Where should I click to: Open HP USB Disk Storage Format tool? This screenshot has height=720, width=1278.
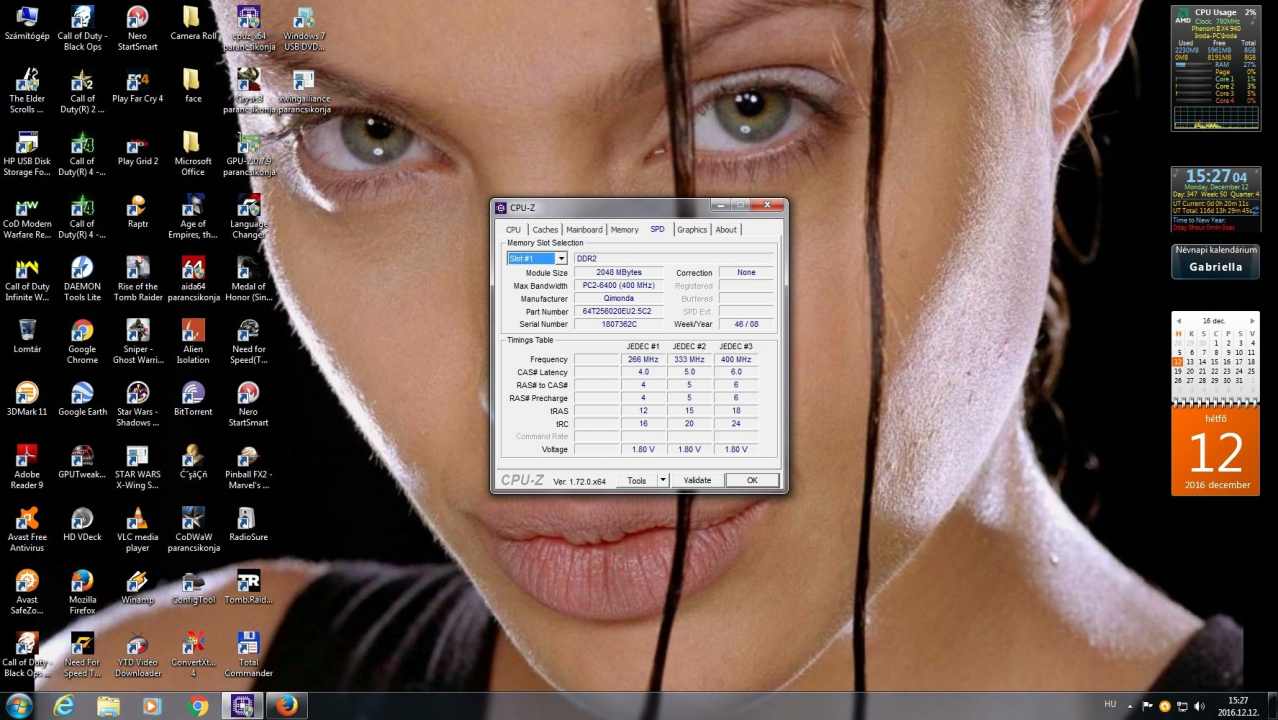point(27,154)
